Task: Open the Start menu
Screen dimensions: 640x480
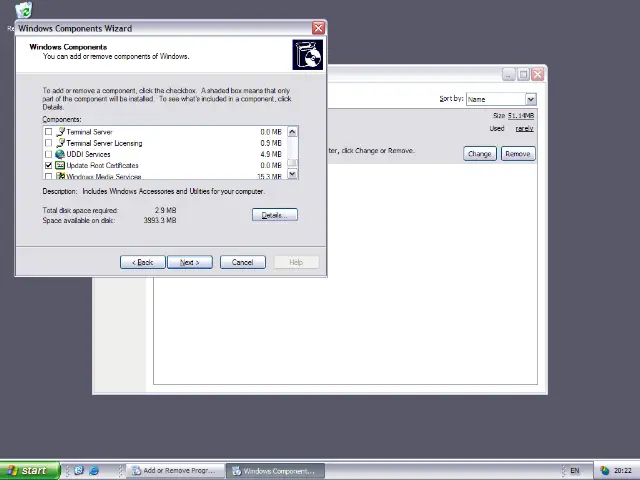Action: 30,471
